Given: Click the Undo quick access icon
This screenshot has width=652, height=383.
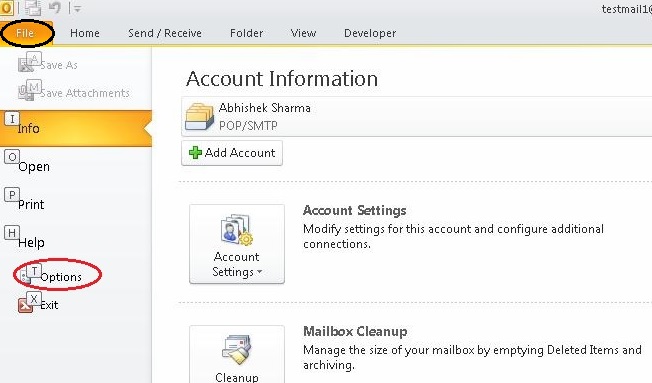Looking at the screenshot, I should (54, 8).
